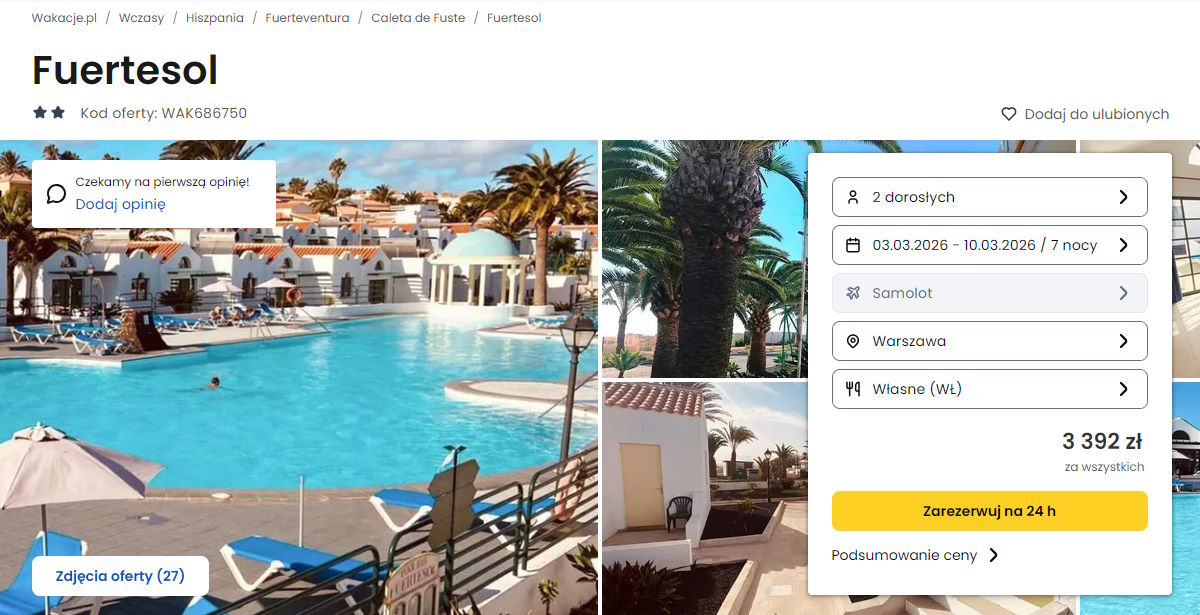Click the location pin icon beside Warszawa

click(853, 341)
